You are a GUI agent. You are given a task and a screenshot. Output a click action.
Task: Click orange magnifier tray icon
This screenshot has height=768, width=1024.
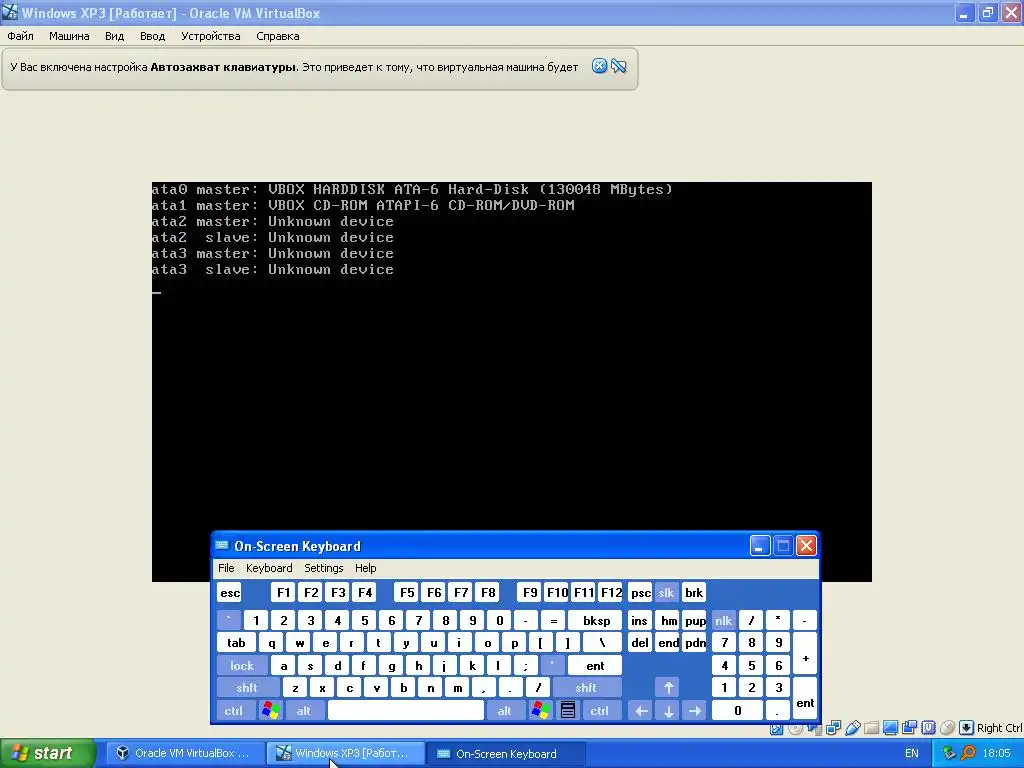coord(967,753)
